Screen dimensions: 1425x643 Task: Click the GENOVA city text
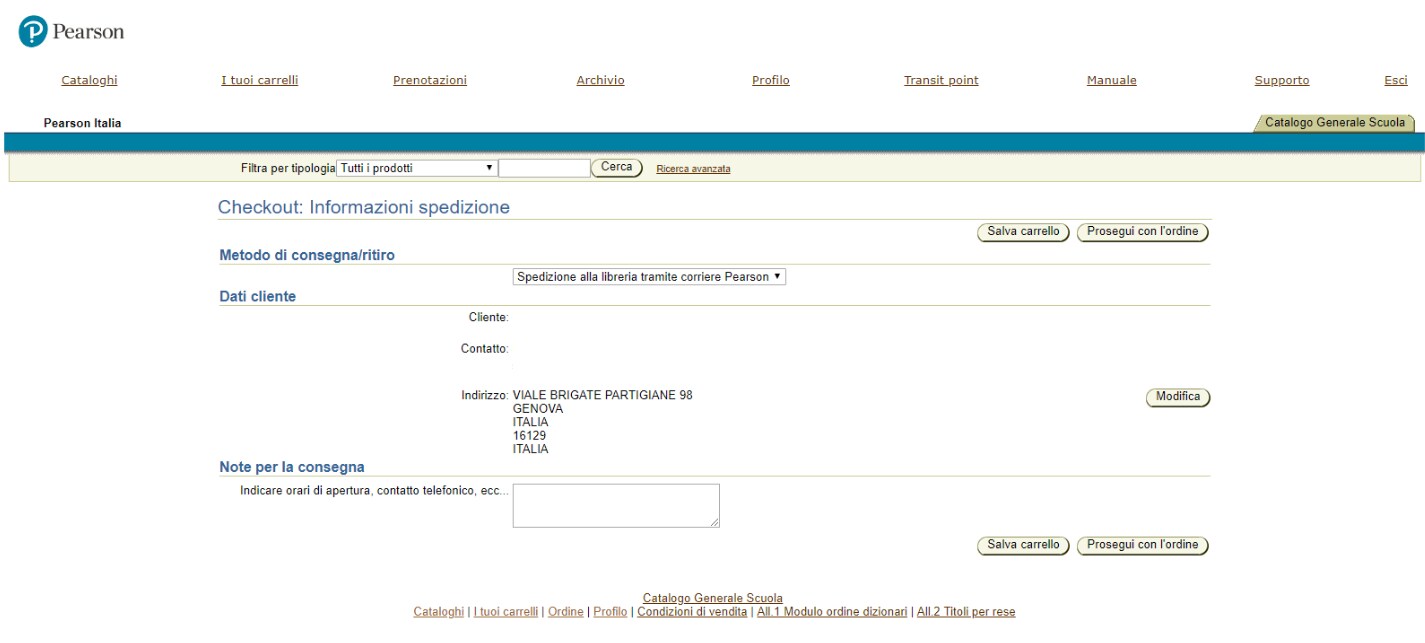tap(538, 409)
